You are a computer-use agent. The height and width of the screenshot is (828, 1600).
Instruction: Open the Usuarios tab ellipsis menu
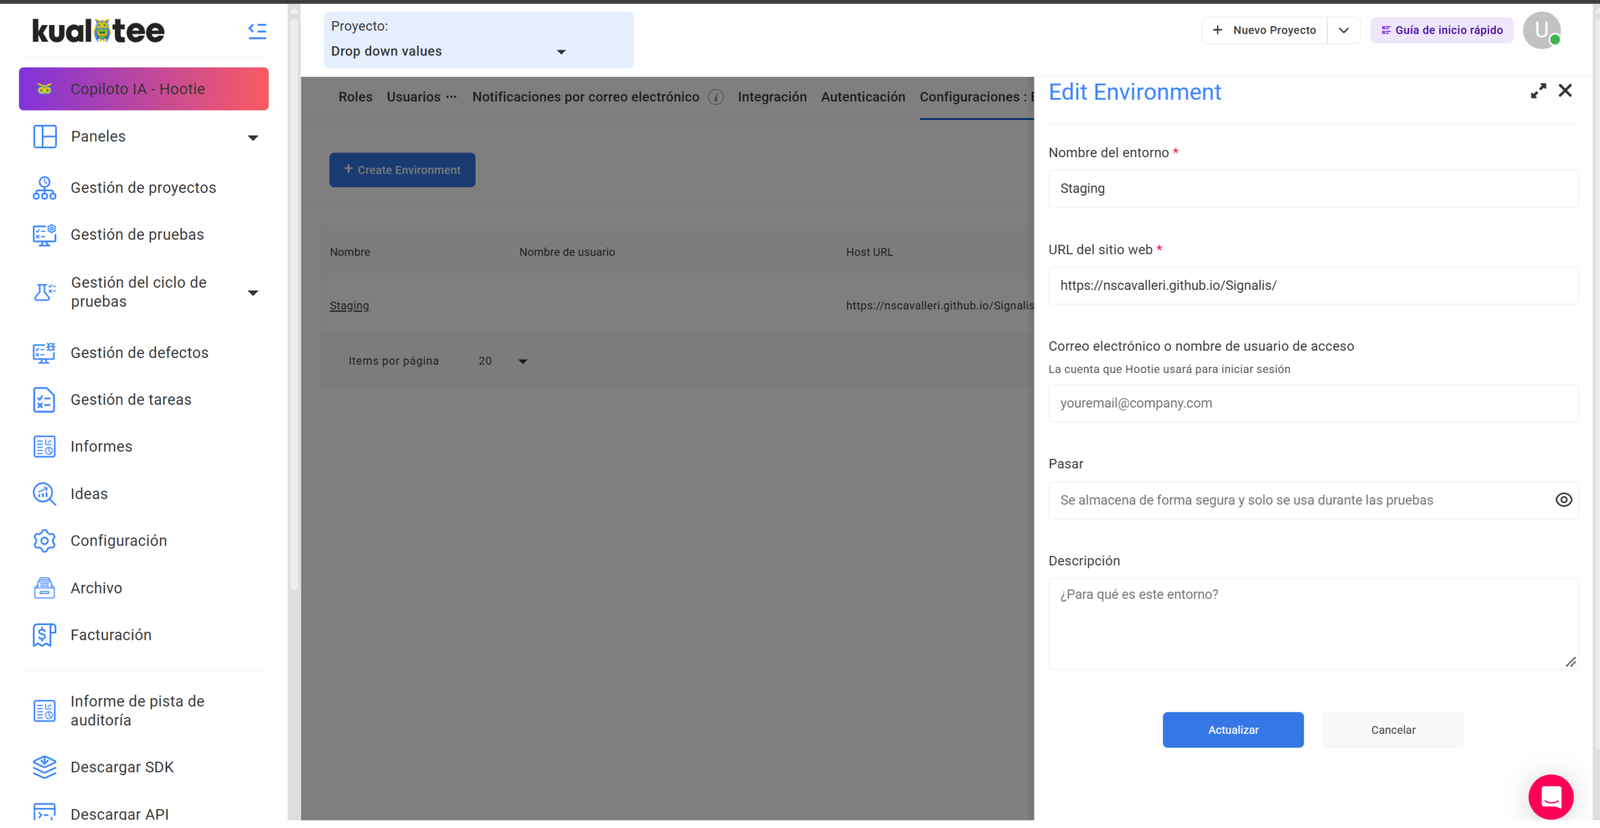tap(451, 97)
